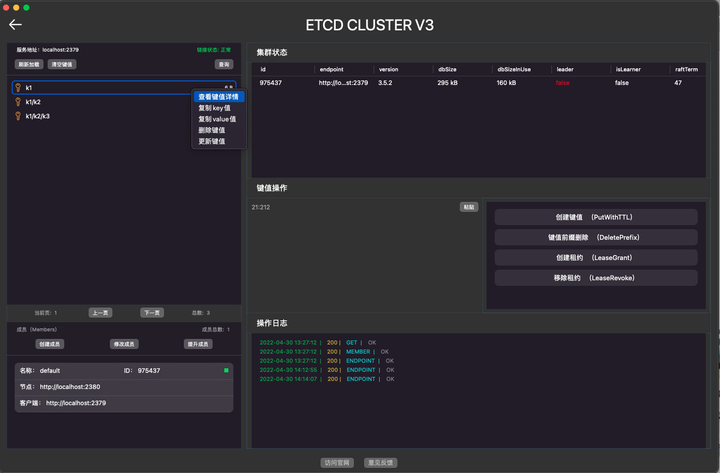Click the green status square of default member
Viewport: 720px width, 473px height.
point(226,370)
